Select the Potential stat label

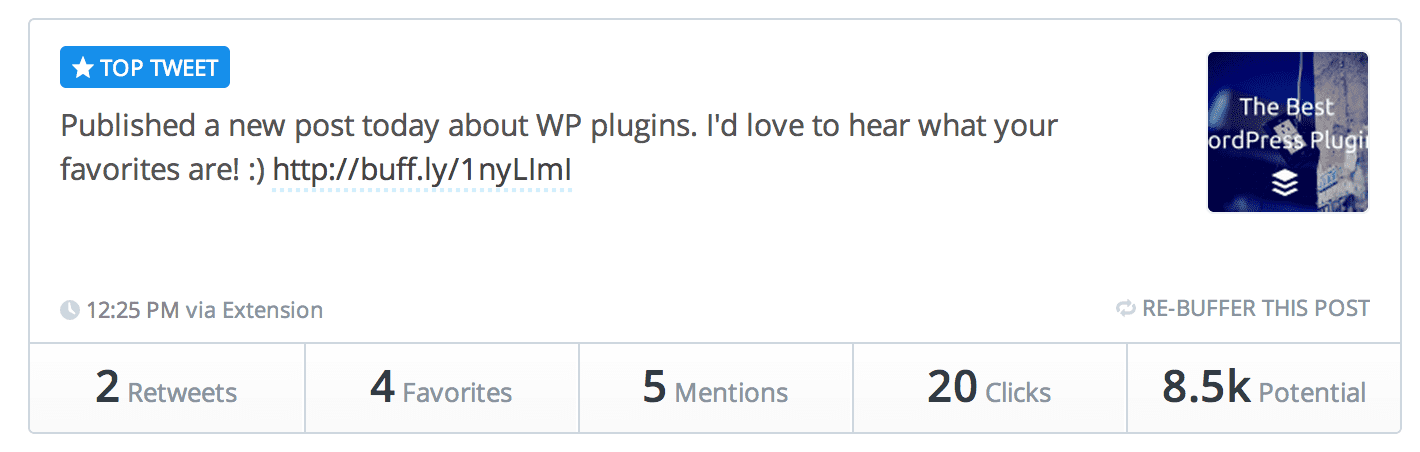point(1312,392)
